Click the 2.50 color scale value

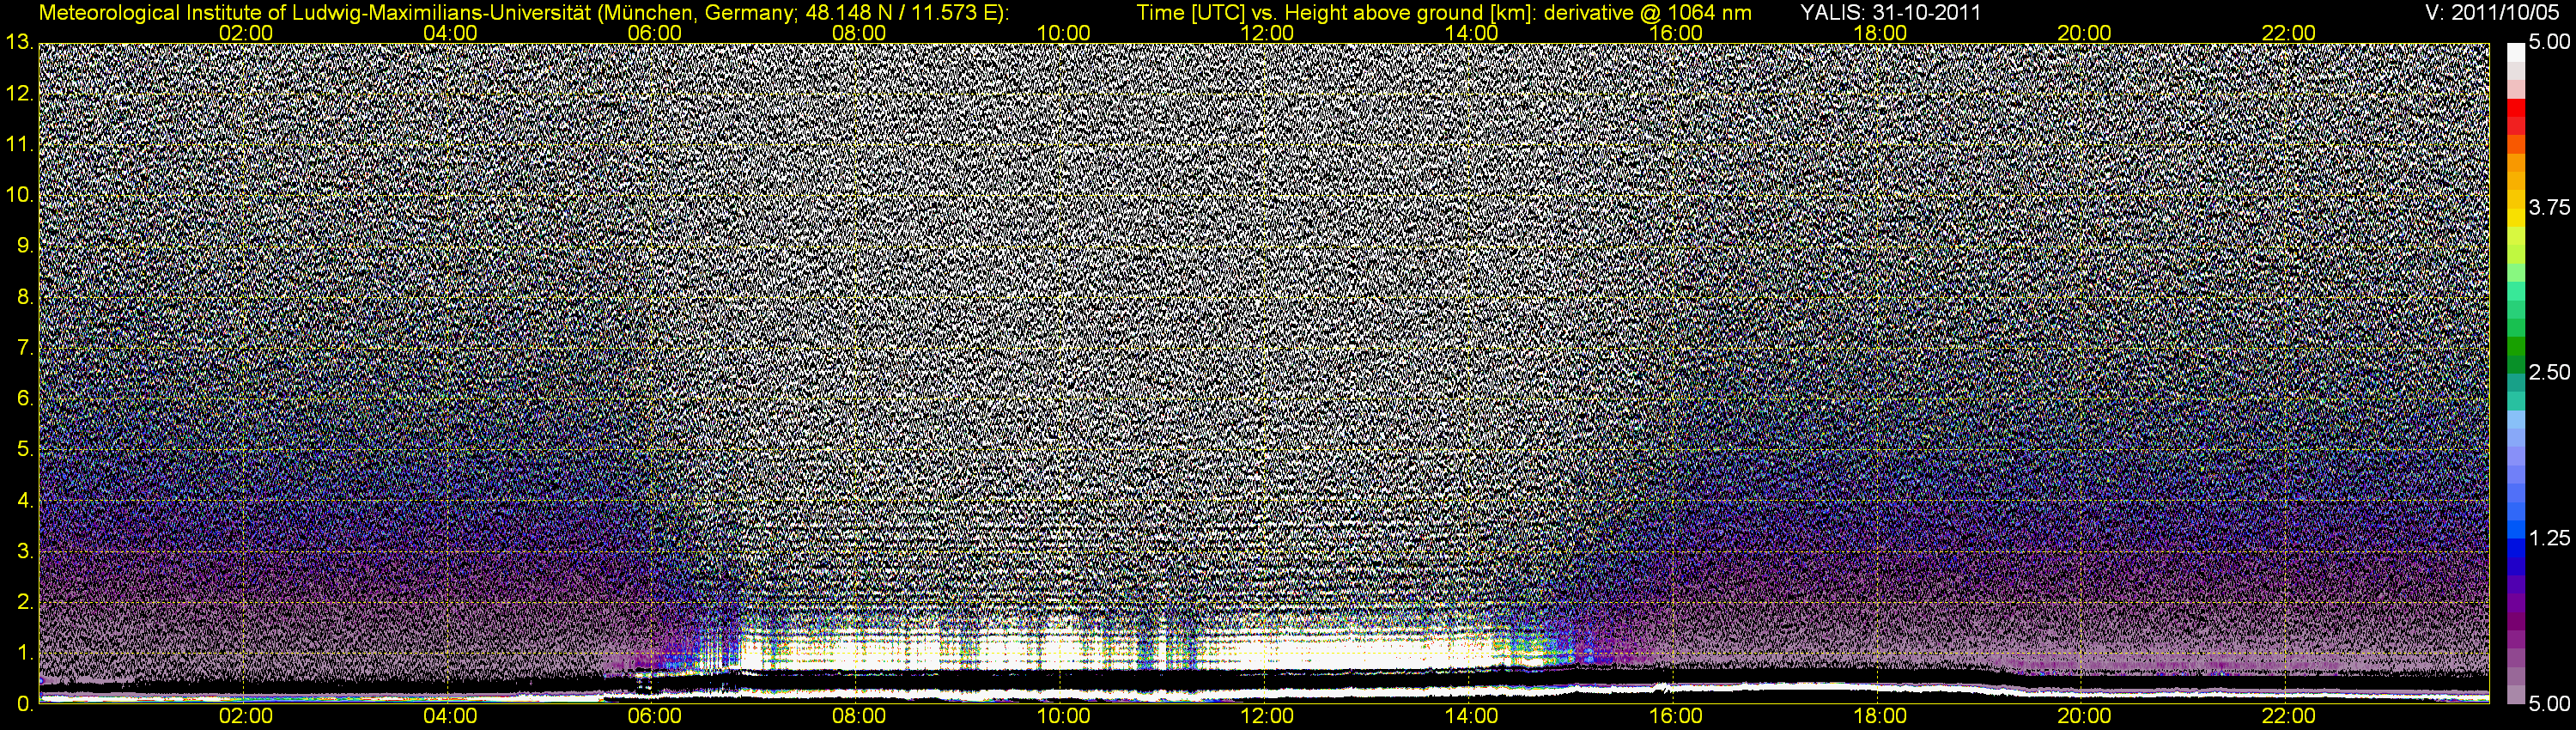pos(2549,373)
